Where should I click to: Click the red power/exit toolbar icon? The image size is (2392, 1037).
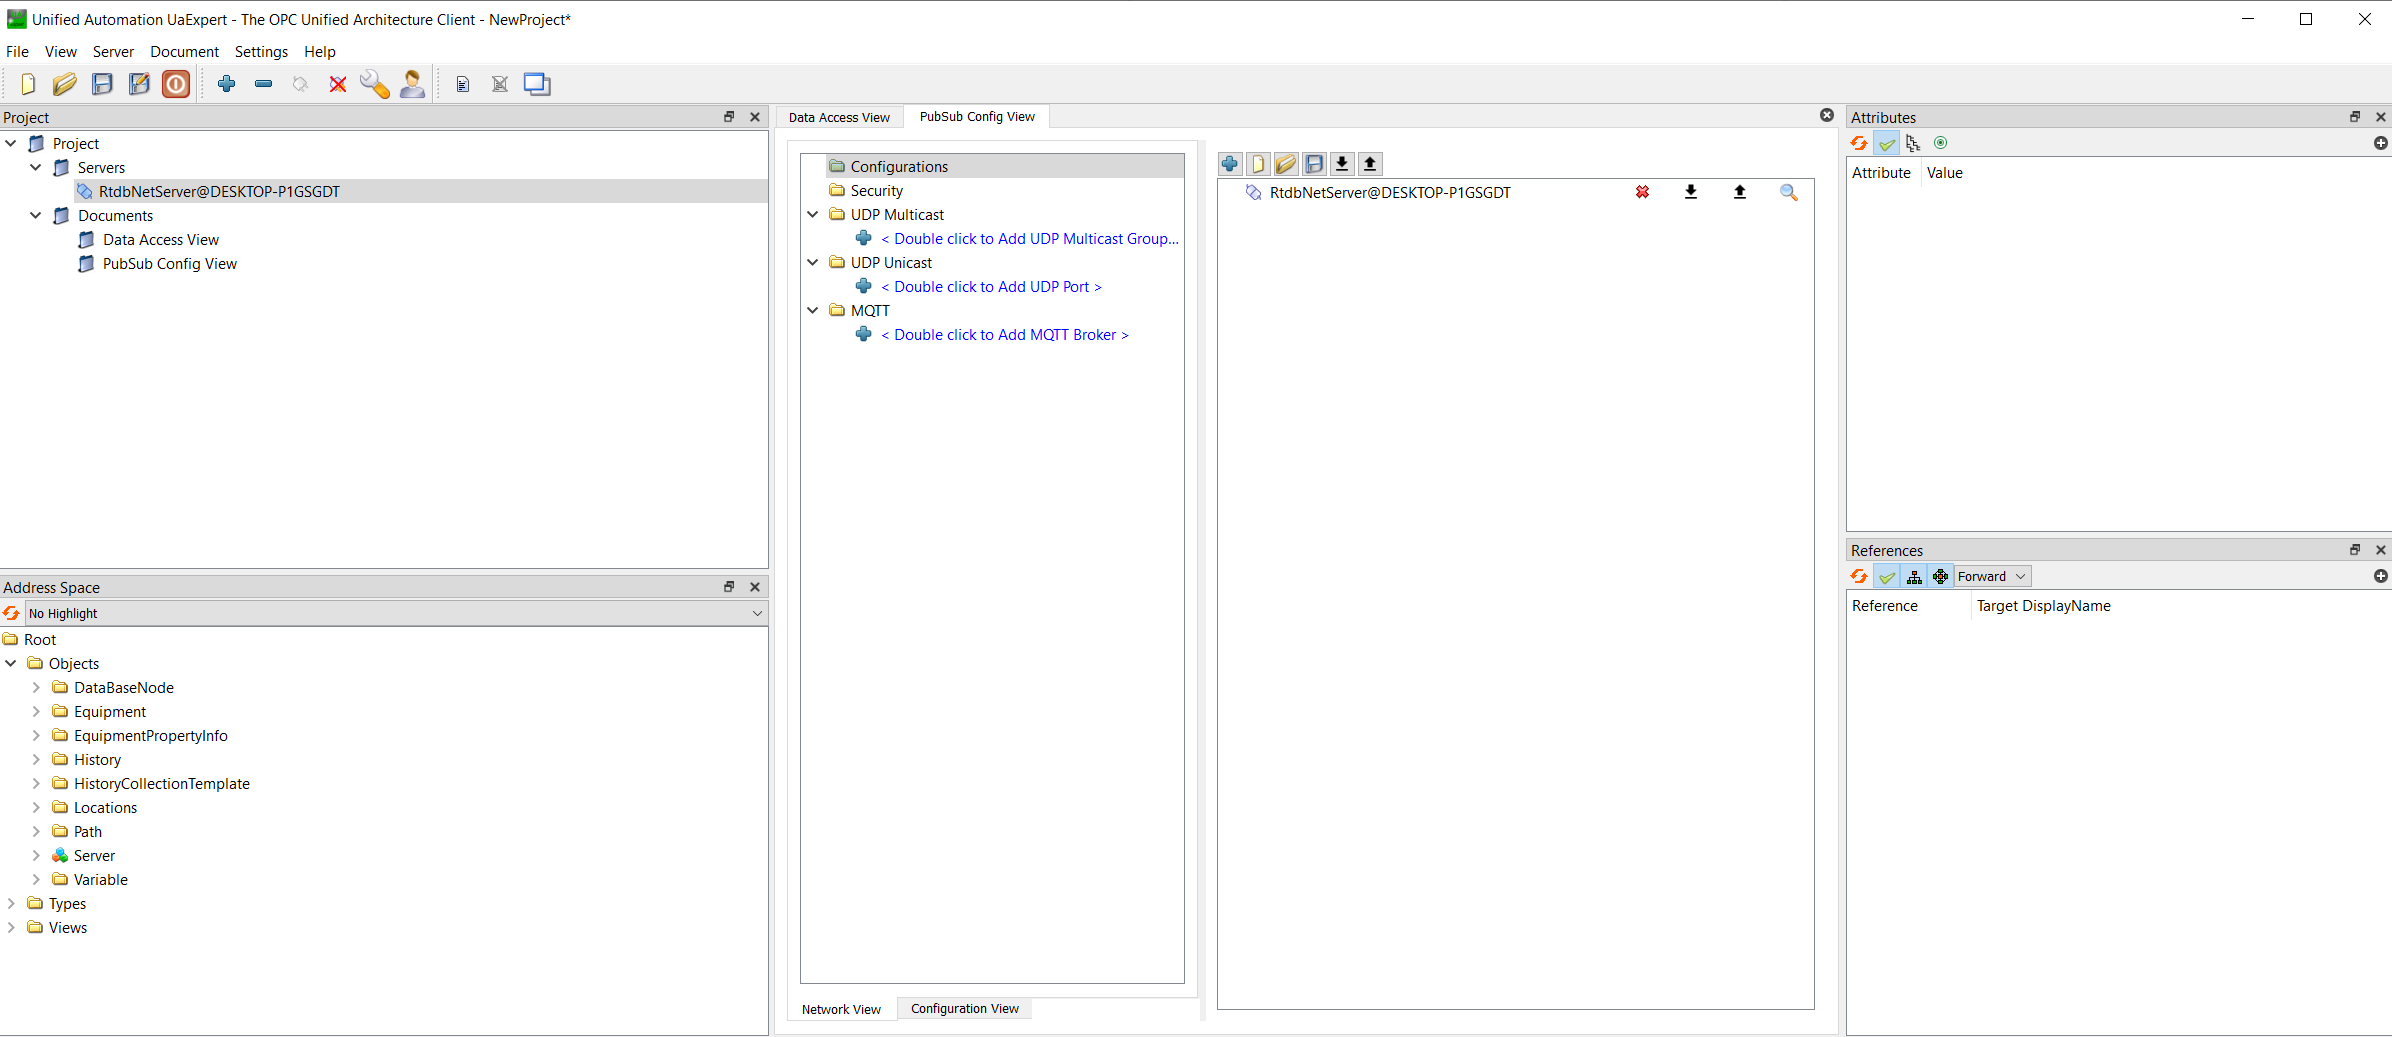(x=176, y=84)
